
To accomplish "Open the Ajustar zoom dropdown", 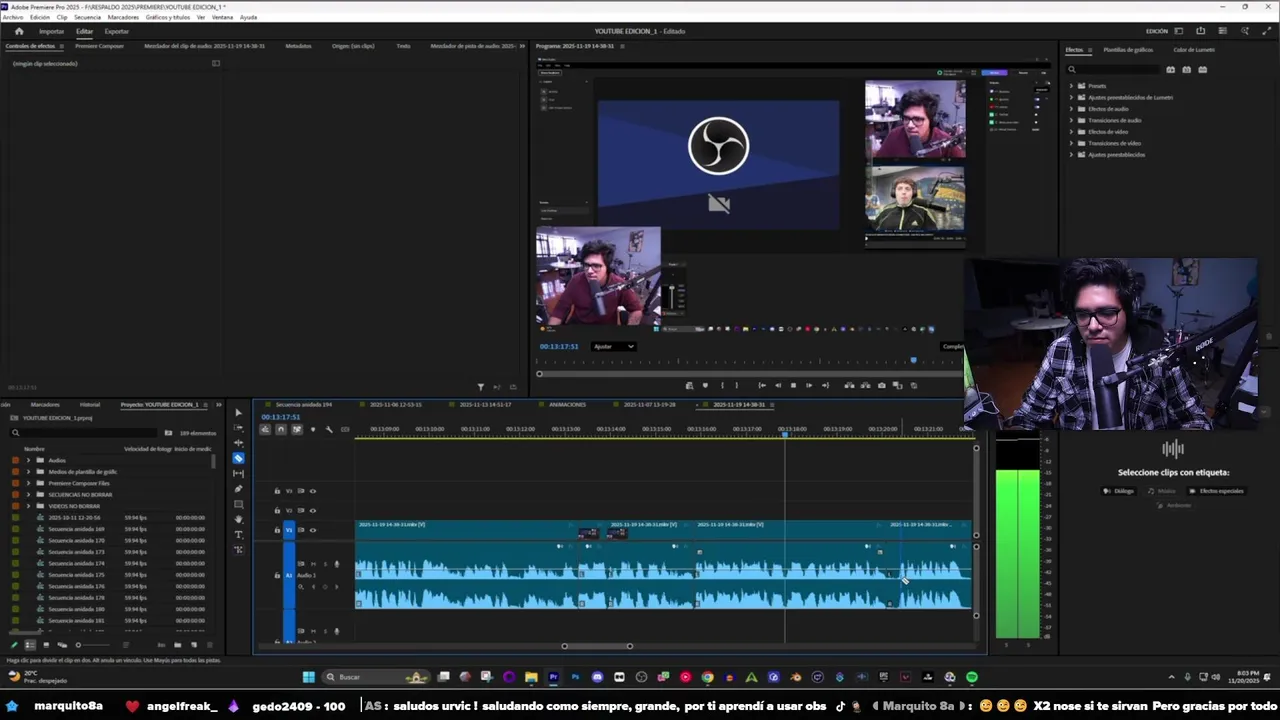I will tap(613, 347).
